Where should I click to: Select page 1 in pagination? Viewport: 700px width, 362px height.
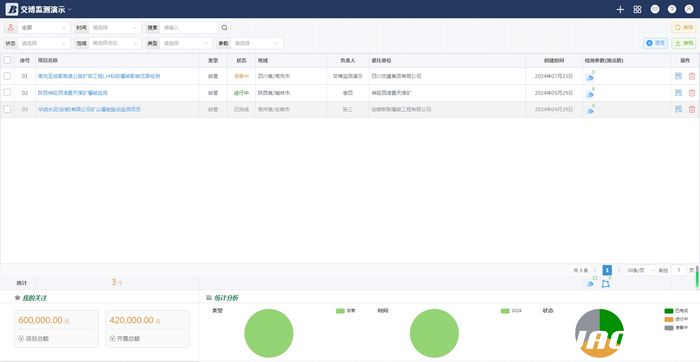coord(607,270)
